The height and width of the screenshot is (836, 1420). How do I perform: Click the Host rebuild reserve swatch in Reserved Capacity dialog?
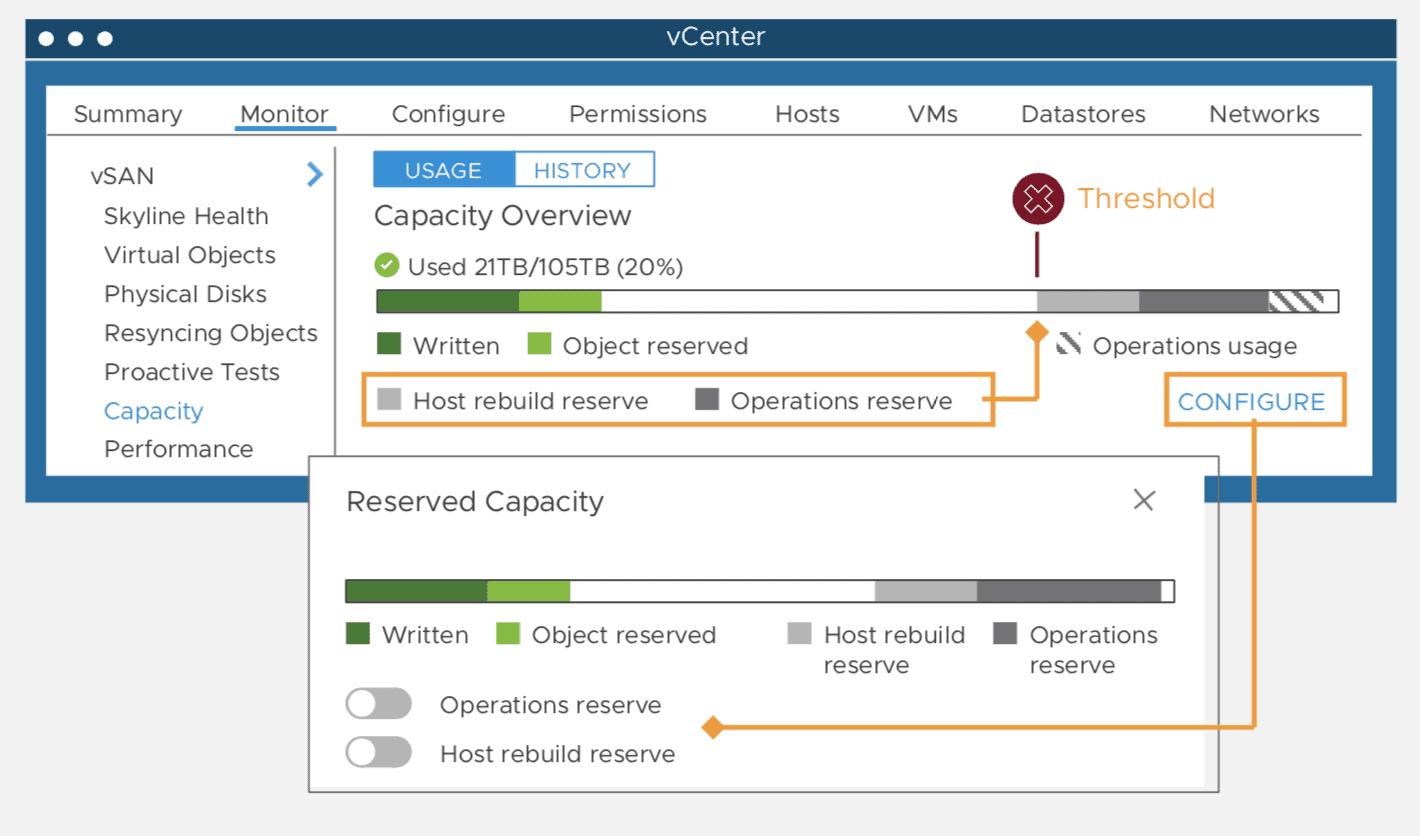(799, 633)
